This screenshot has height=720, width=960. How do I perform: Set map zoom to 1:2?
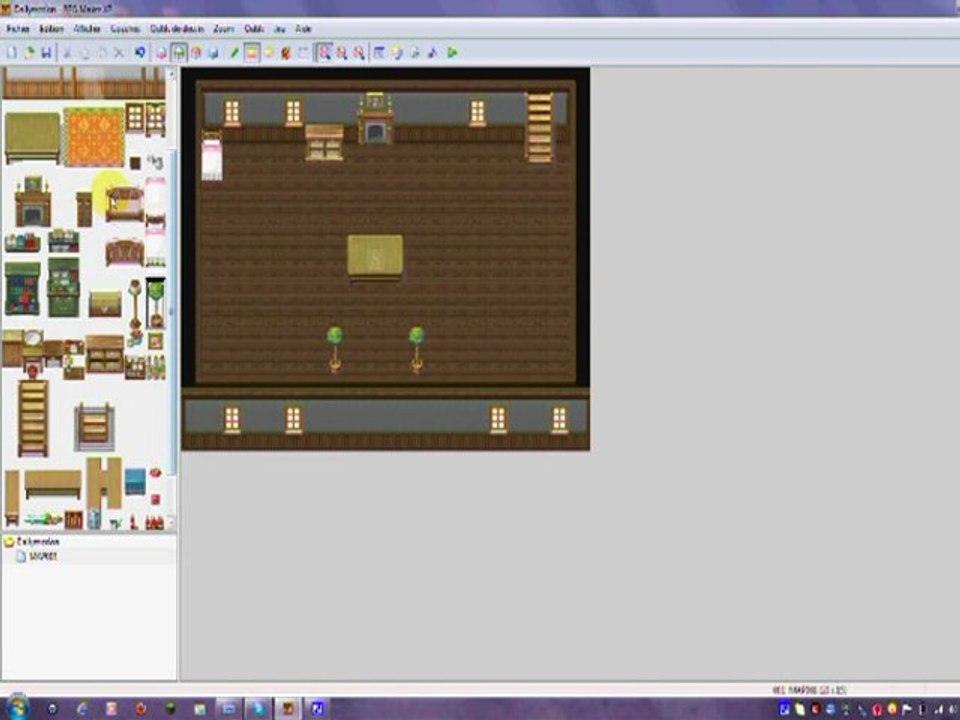tap(342, 53)
